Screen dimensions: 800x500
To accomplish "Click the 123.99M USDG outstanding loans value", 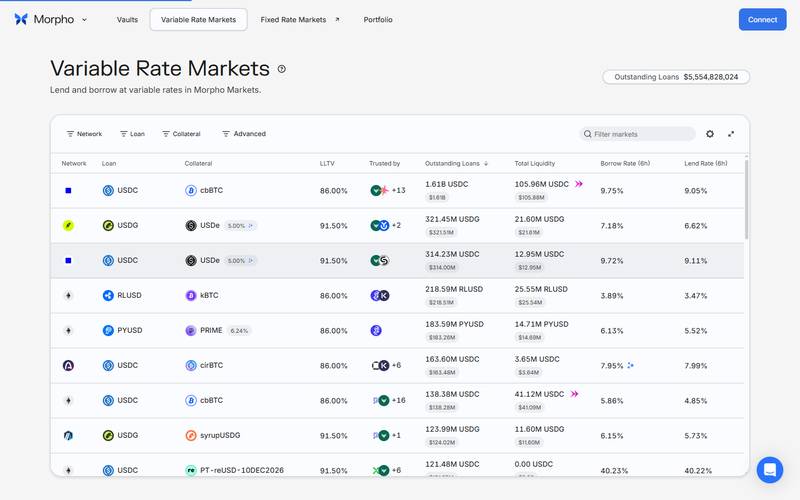I will click(452, 429).
